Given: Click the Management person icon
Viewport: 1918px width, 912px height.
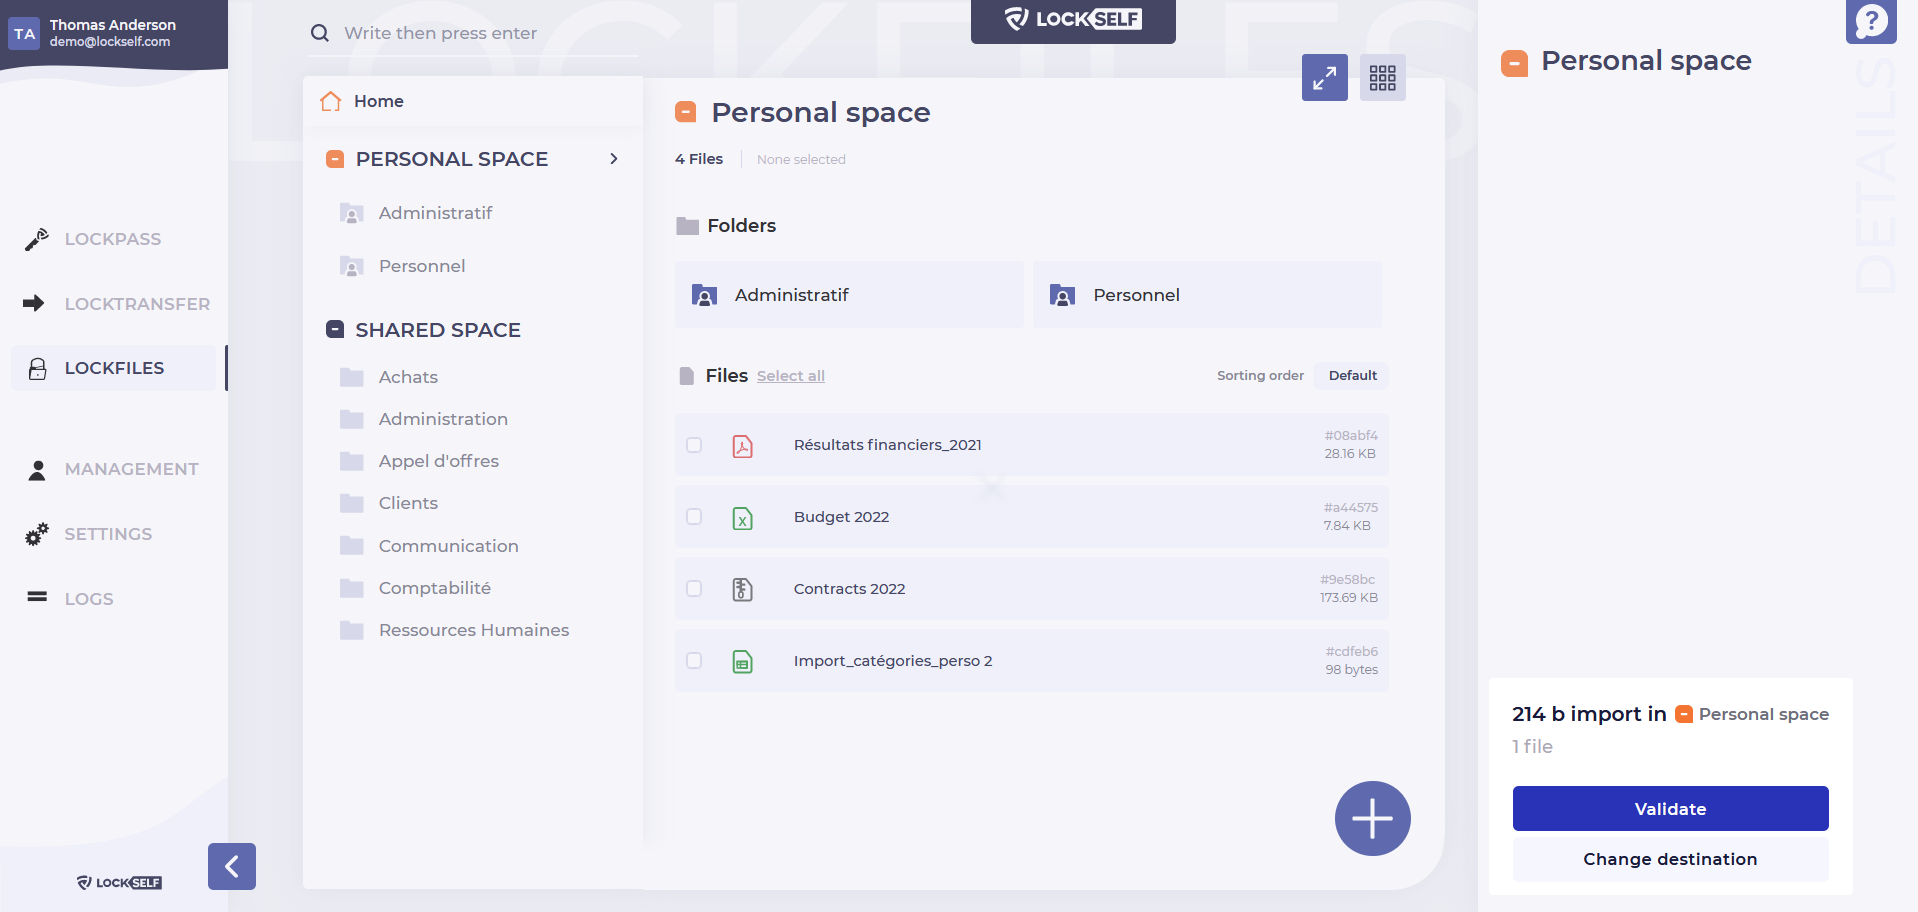Looking at the screenshot, I should click(x=37, y=470).
